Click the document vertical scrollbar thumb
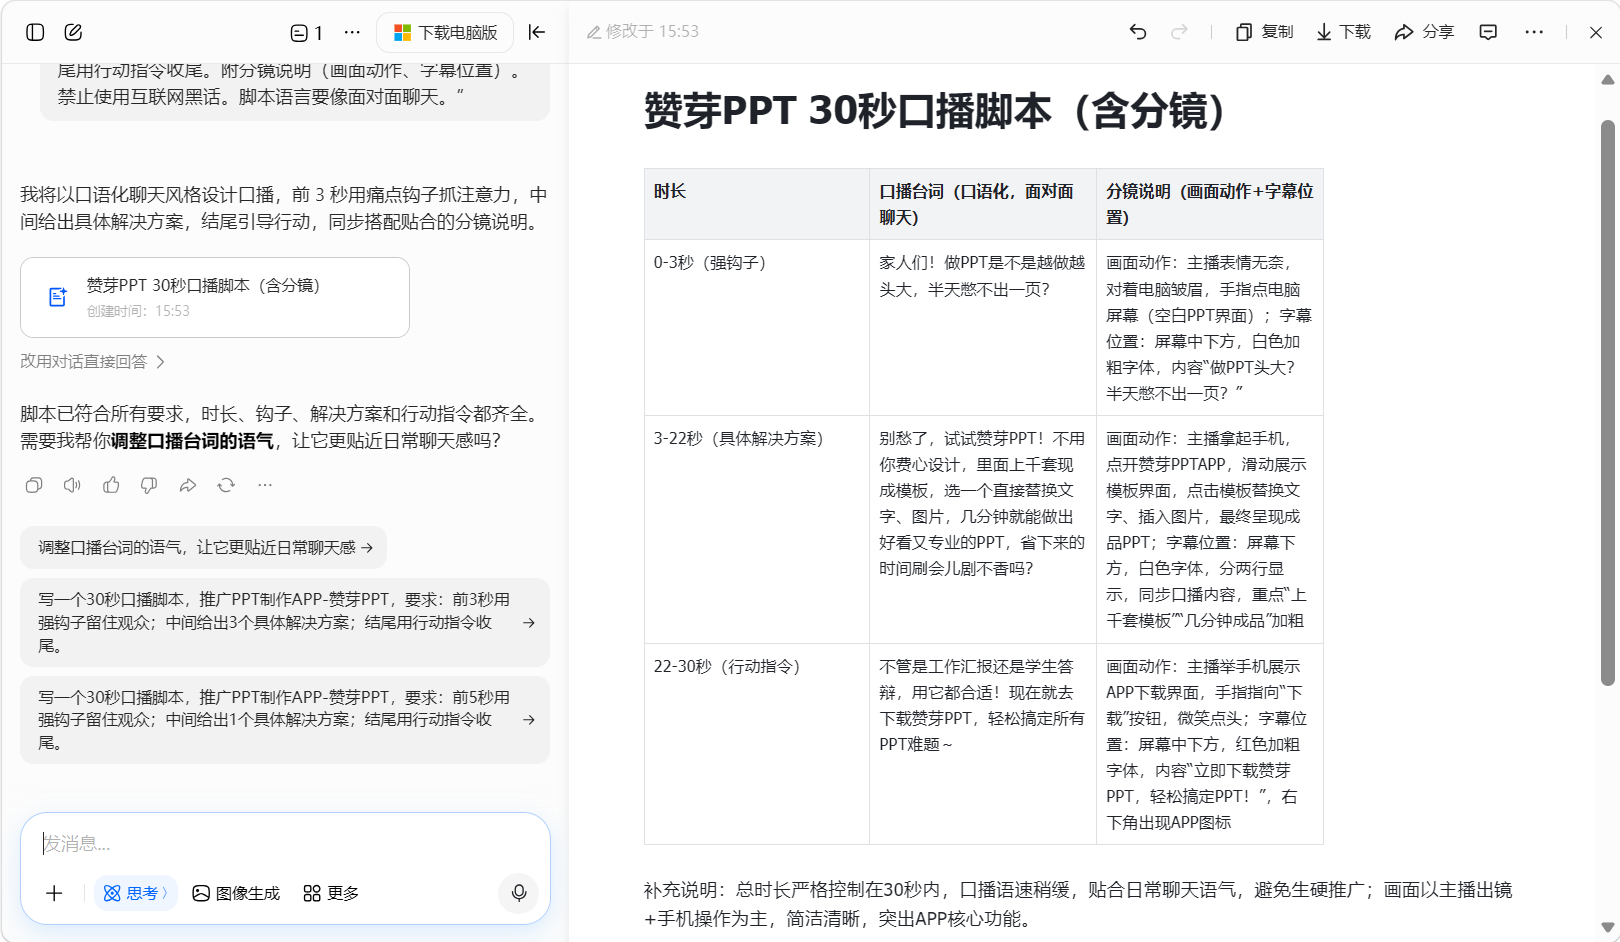The image size is (1620, 942). (1608, 403)
